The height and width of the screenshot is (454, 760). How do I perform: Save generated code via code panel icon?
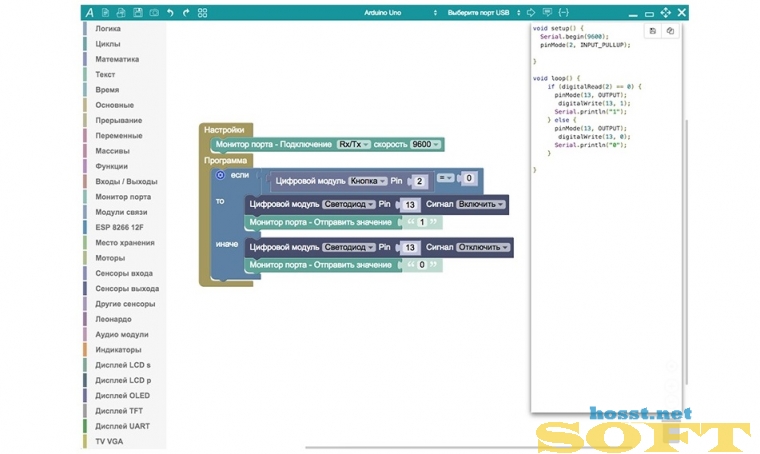pos(653,31)
